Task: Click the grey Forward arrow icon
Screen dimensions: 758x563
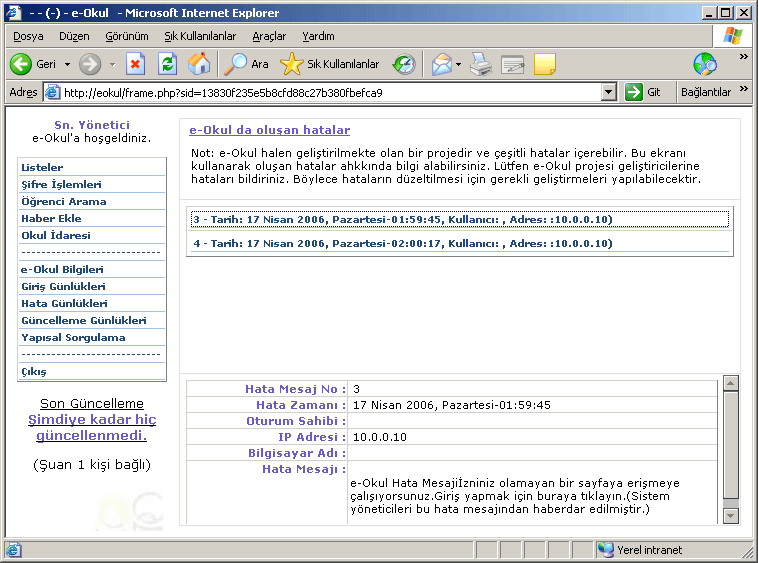Action: pos(90,64)
